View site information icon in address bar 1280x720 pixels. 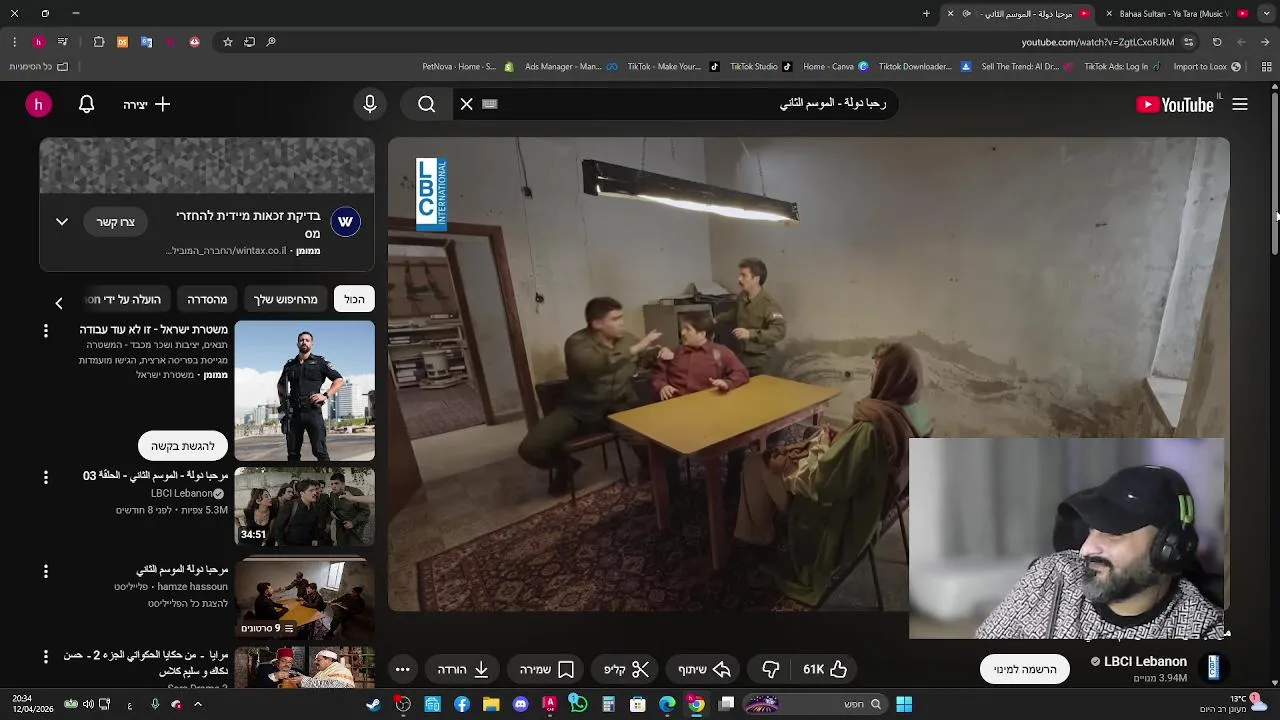[x=1188, y=42]
